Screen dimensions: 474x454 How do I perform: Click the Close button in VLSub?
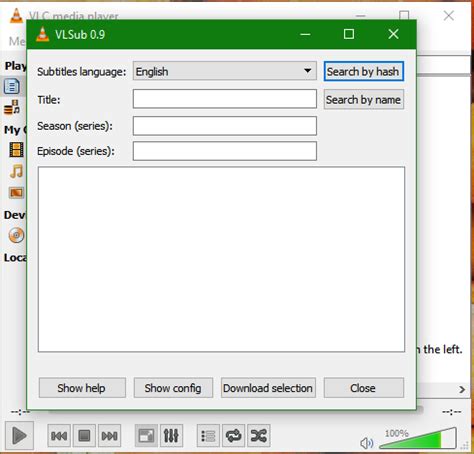coord(364,388)
